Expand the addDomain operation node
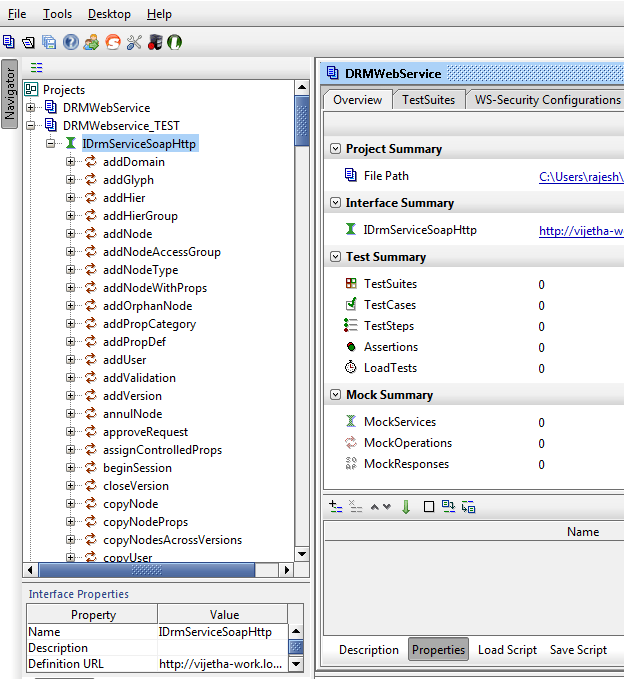 (x=71, y=162)
